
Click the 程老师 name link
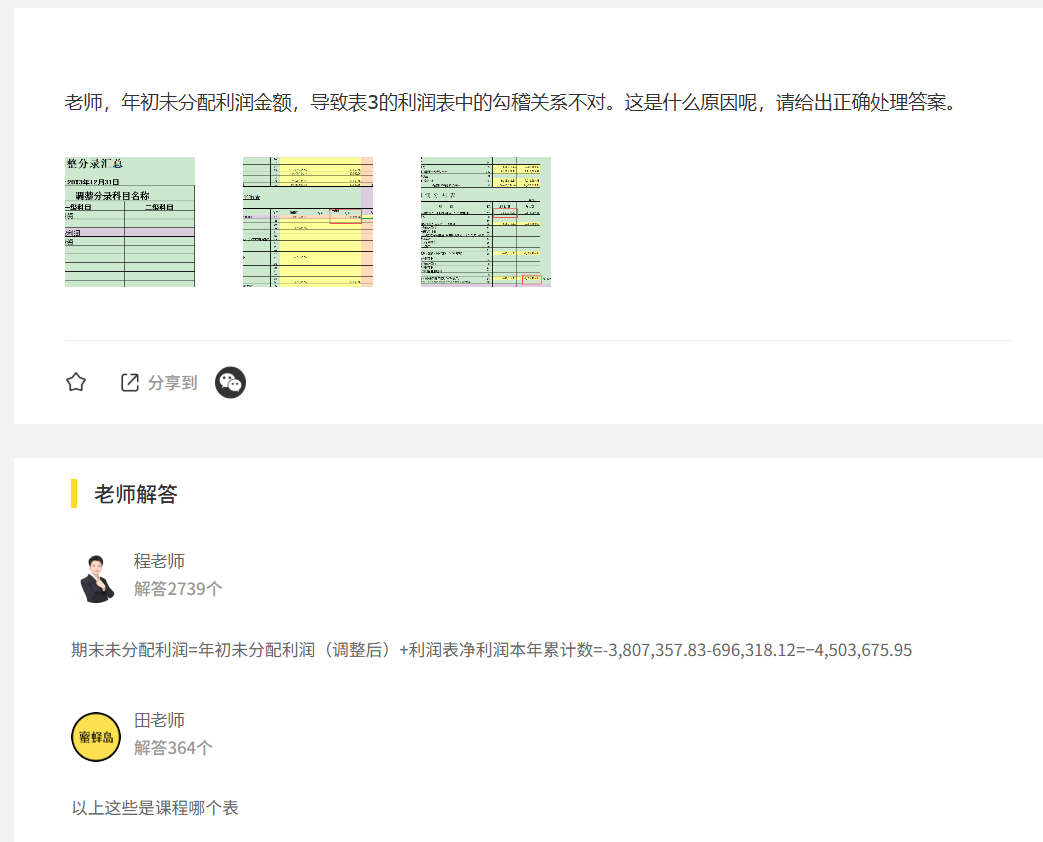coord(159,561)
